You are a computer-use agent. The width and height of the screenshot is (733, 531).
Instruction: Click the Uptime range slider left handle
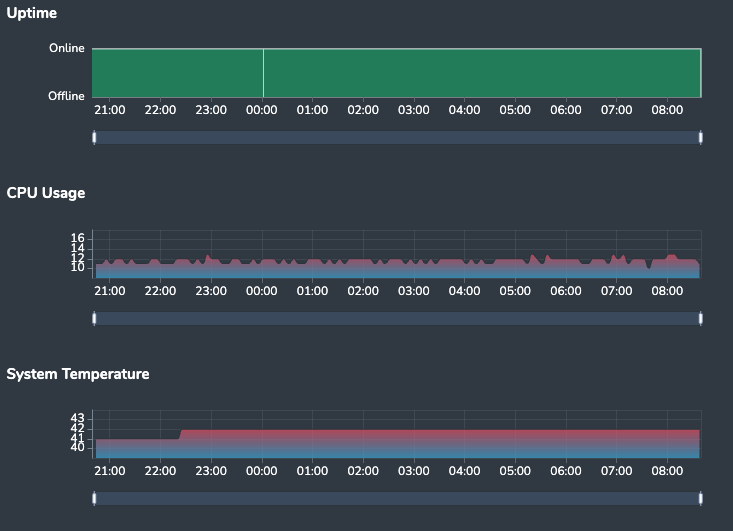94,137
